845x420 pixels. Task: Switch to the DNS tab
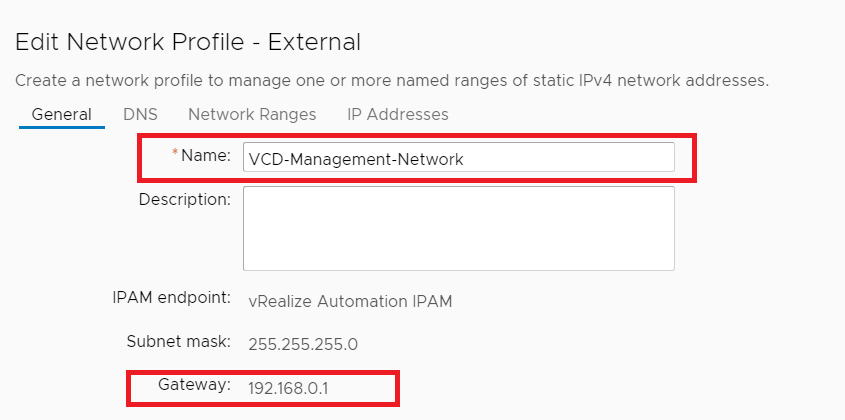click(x=140, y=114)
